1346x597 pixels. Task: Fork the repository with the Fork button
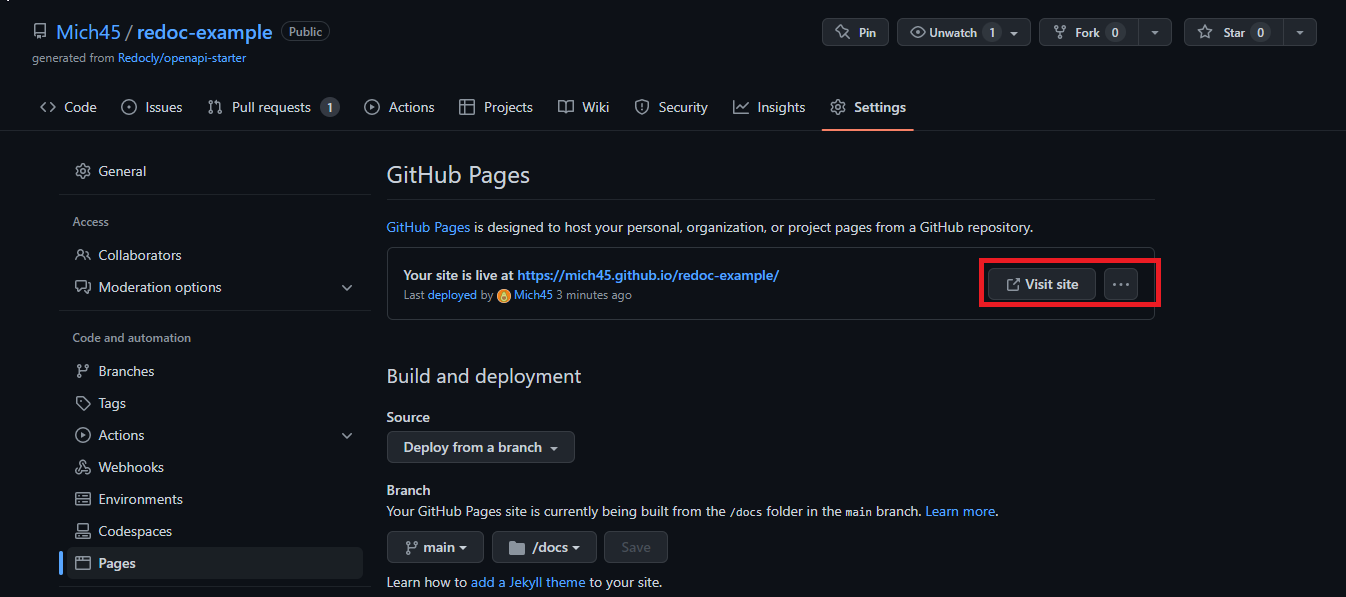pyautogui.click(x=1088, y=32)
